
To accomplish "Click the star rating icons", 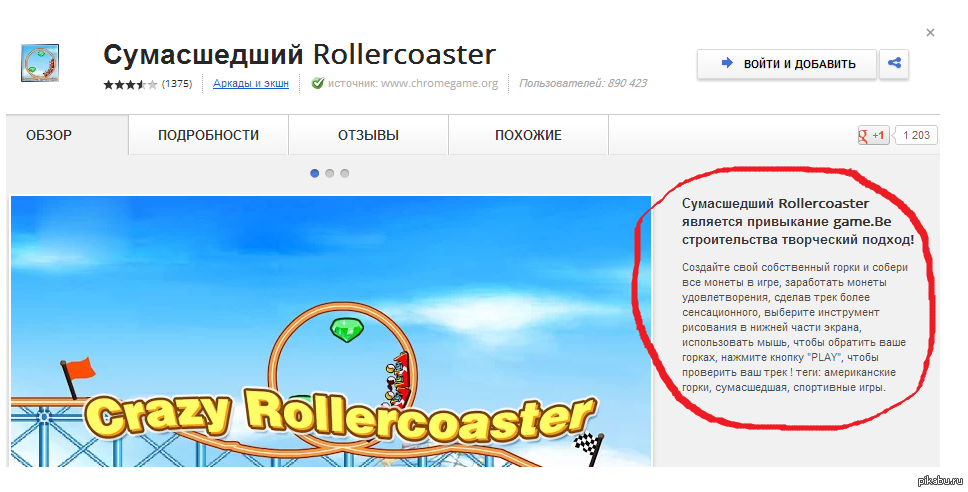I will tap(130, 84).
